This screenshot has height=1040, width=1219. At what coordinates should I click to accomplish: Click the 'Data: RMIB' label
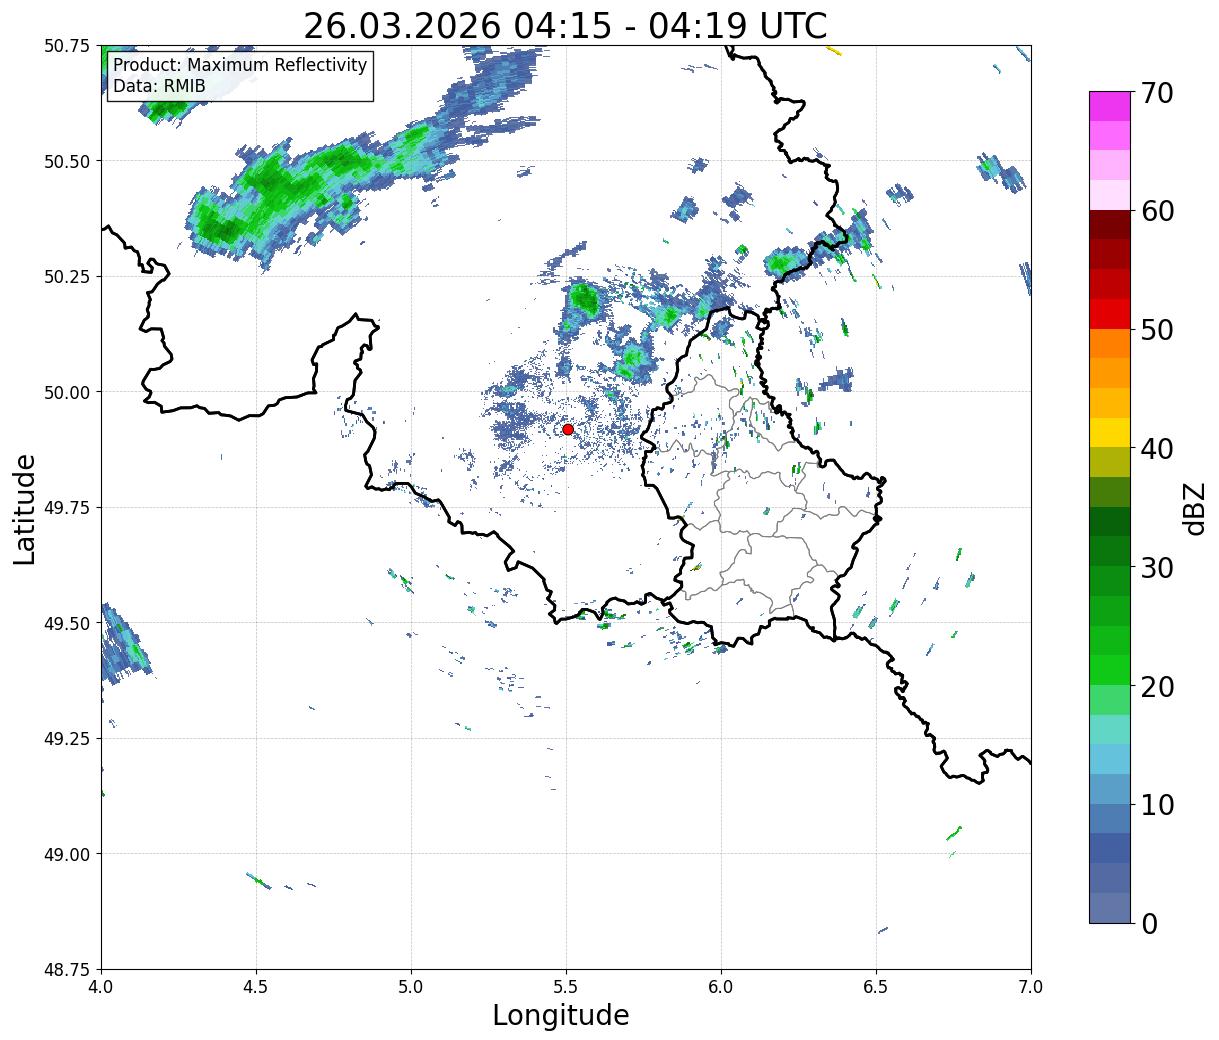pos(159,87)
